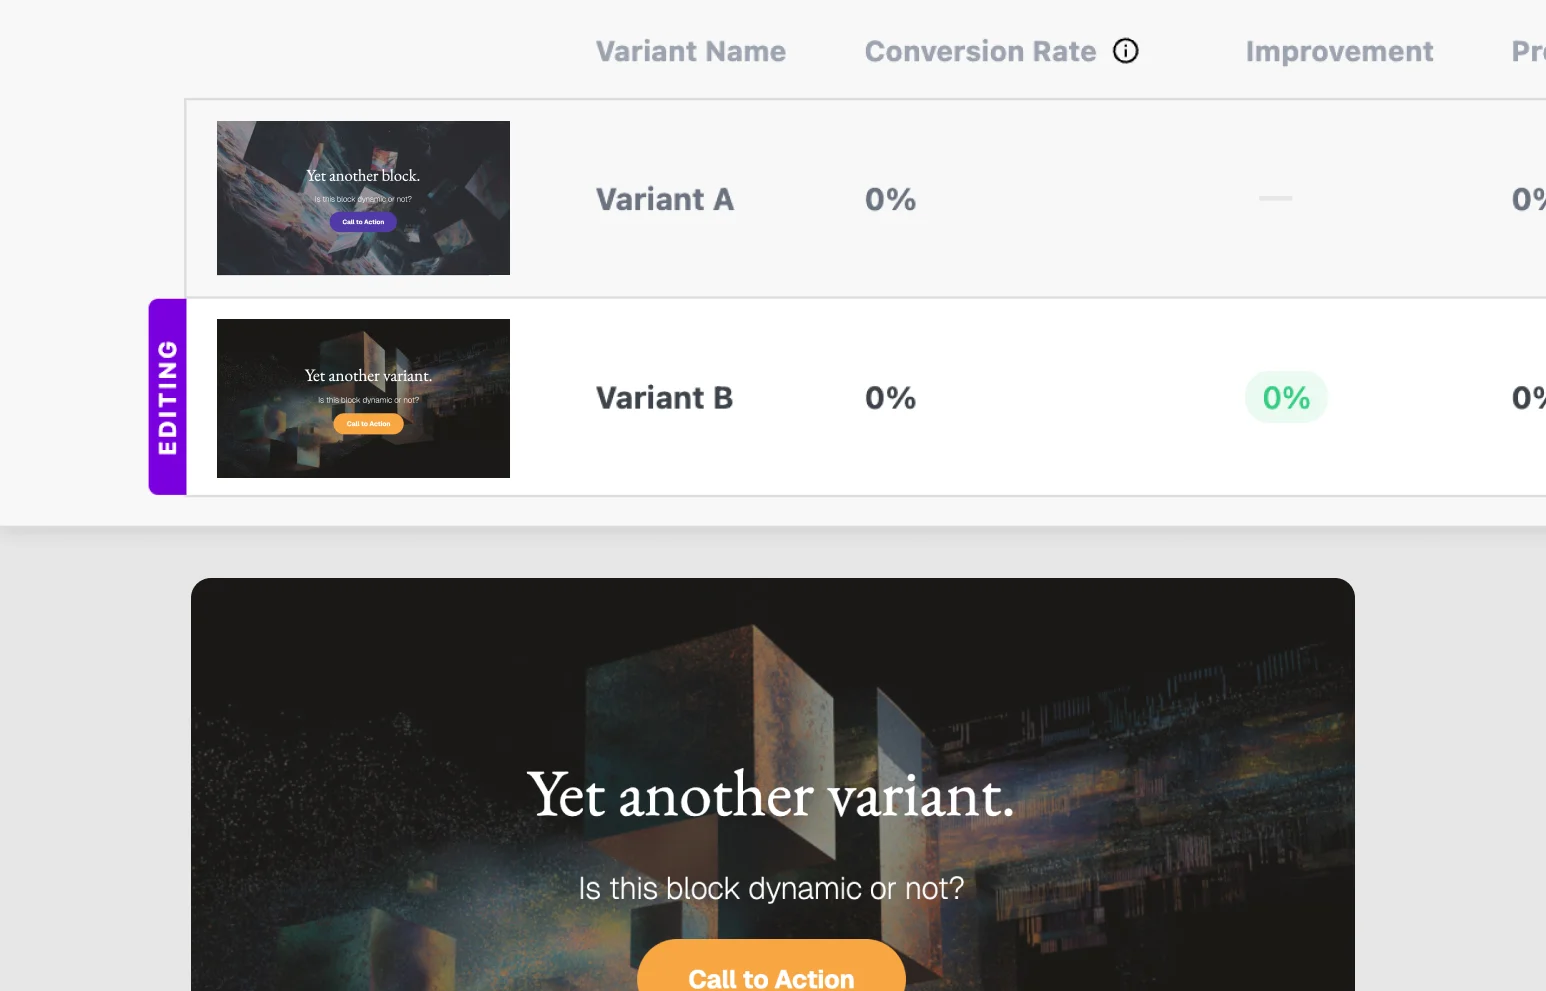Select the "Is this block dynamic or not?" subheading
Screen dimensions: 1546x991
pyautogui.click(x=771, y=888)
